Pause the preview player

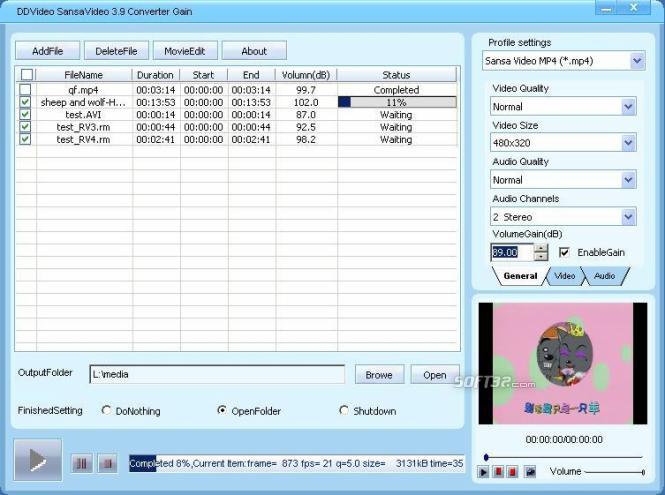[499, 472]
